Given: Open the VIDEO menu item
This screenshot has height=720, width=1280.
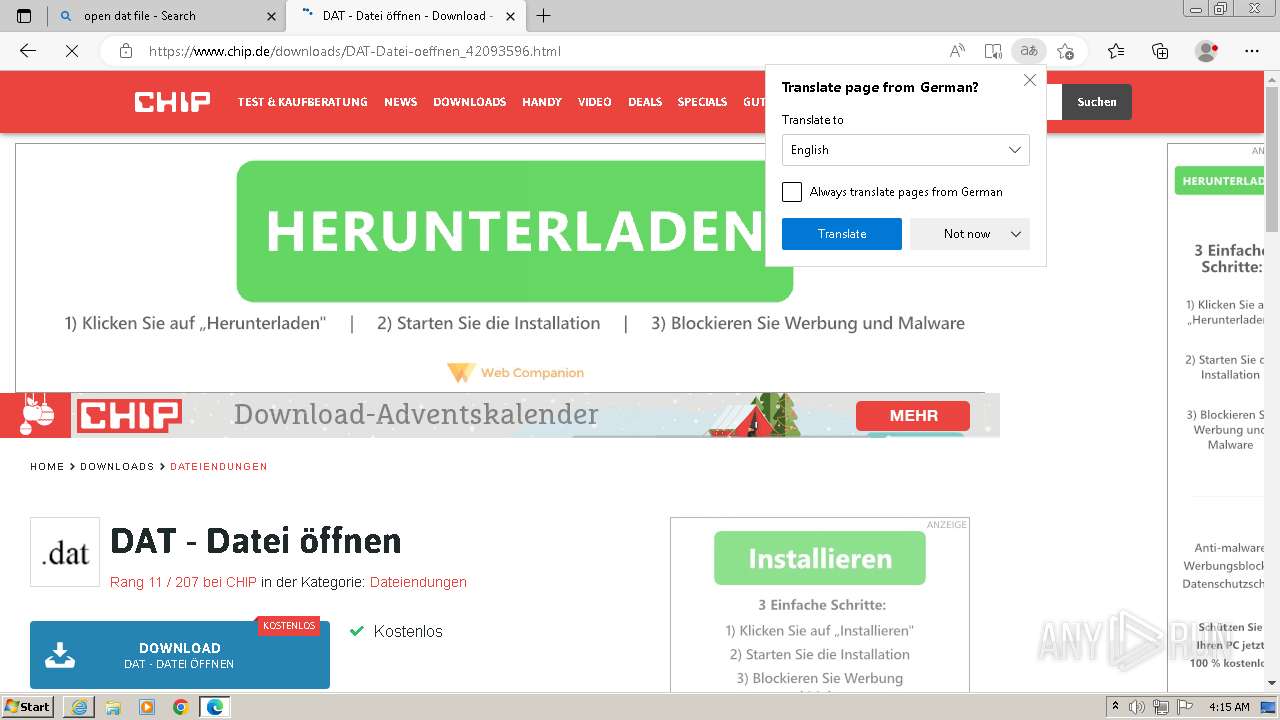Looking at the screenshot, I should click(x=595, y=102).
